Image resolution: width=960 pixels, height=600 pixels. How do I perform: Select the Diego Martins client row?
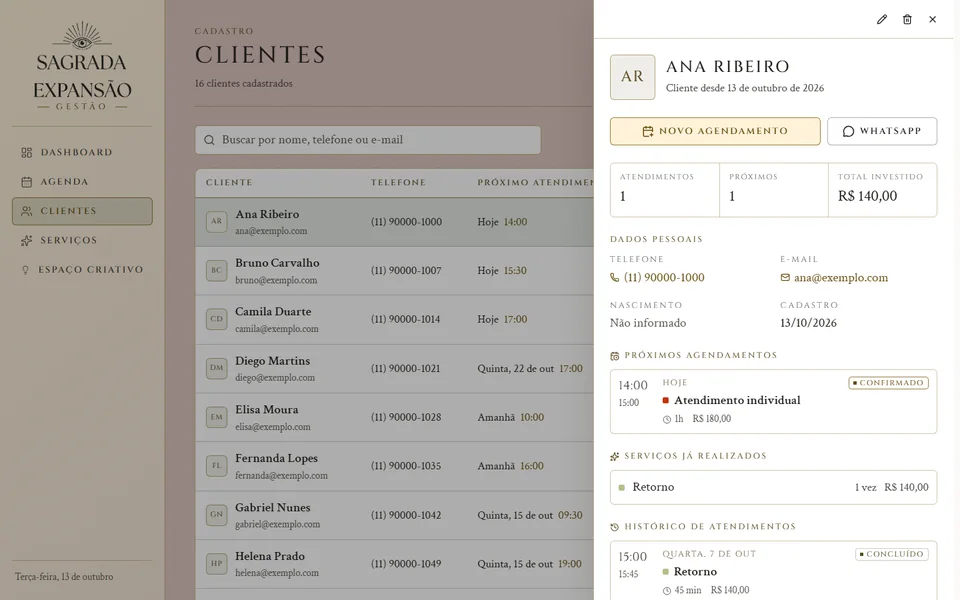(x=394, y=369)
